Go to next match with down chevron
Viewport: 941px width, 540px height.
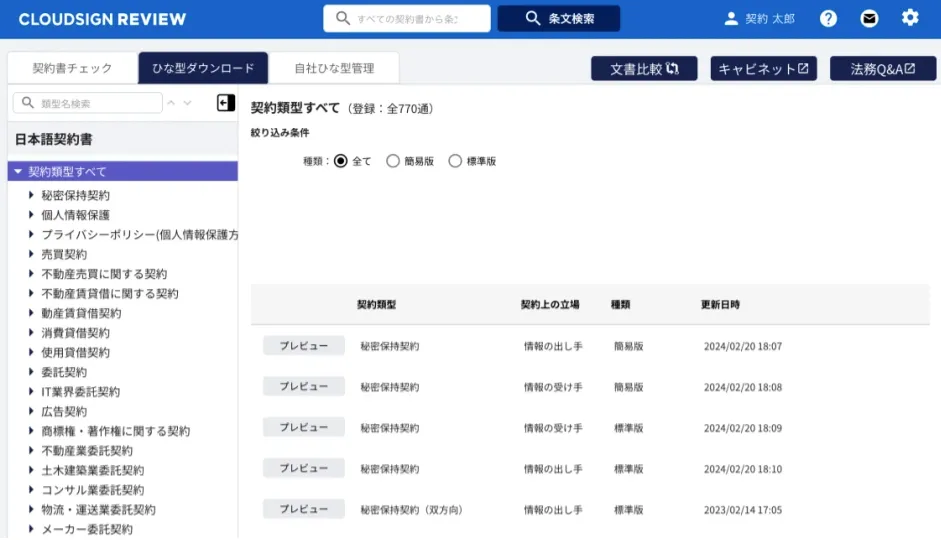pos(187,103)
